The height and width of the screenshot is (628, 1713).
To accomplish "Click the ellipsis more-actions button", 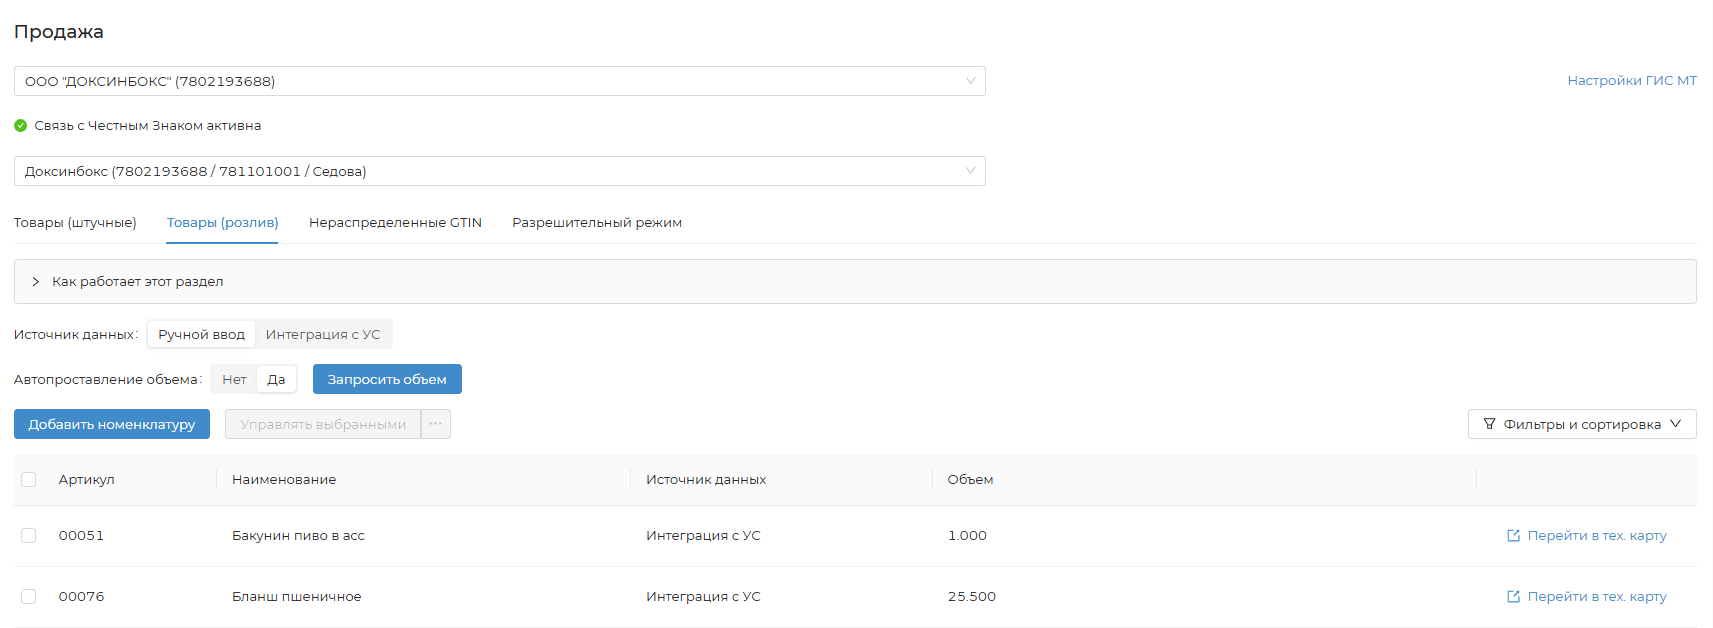I will click(436, 424).
